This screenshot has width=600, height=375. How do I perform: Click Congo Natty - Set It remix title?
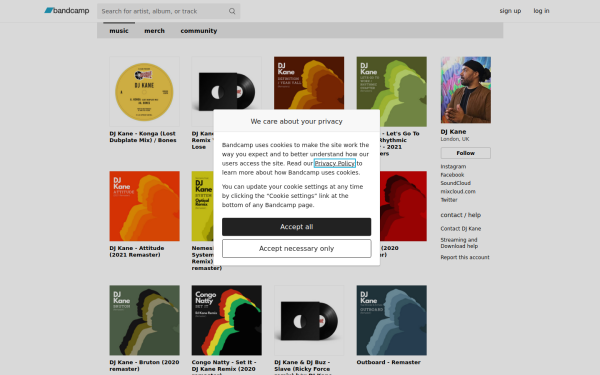[224, 367]
